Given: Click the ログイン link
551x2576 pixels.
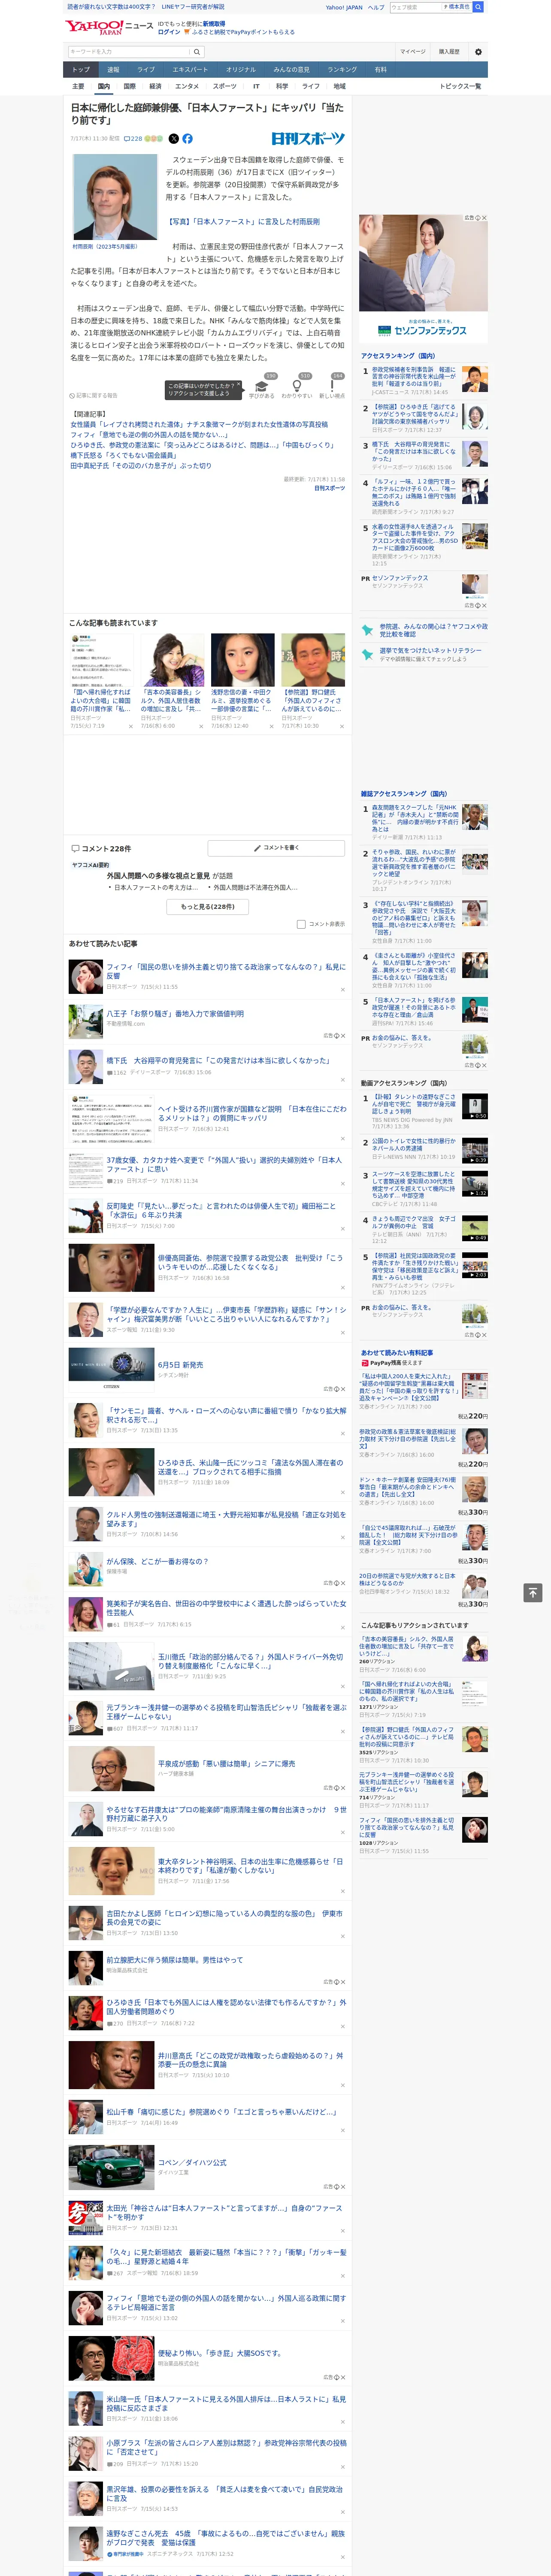Looking at the screenshot, I should click(x=169, y=32).
